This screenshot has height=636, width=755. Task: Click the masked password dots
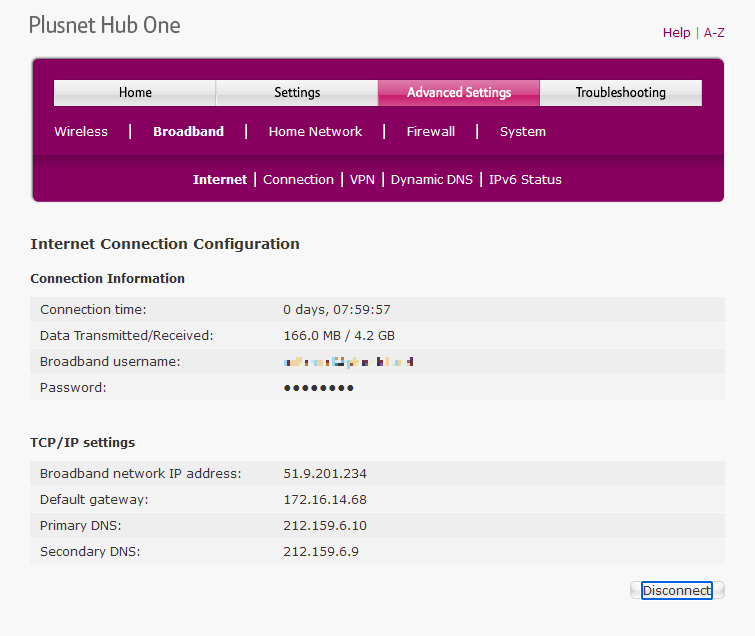(319, 387)
